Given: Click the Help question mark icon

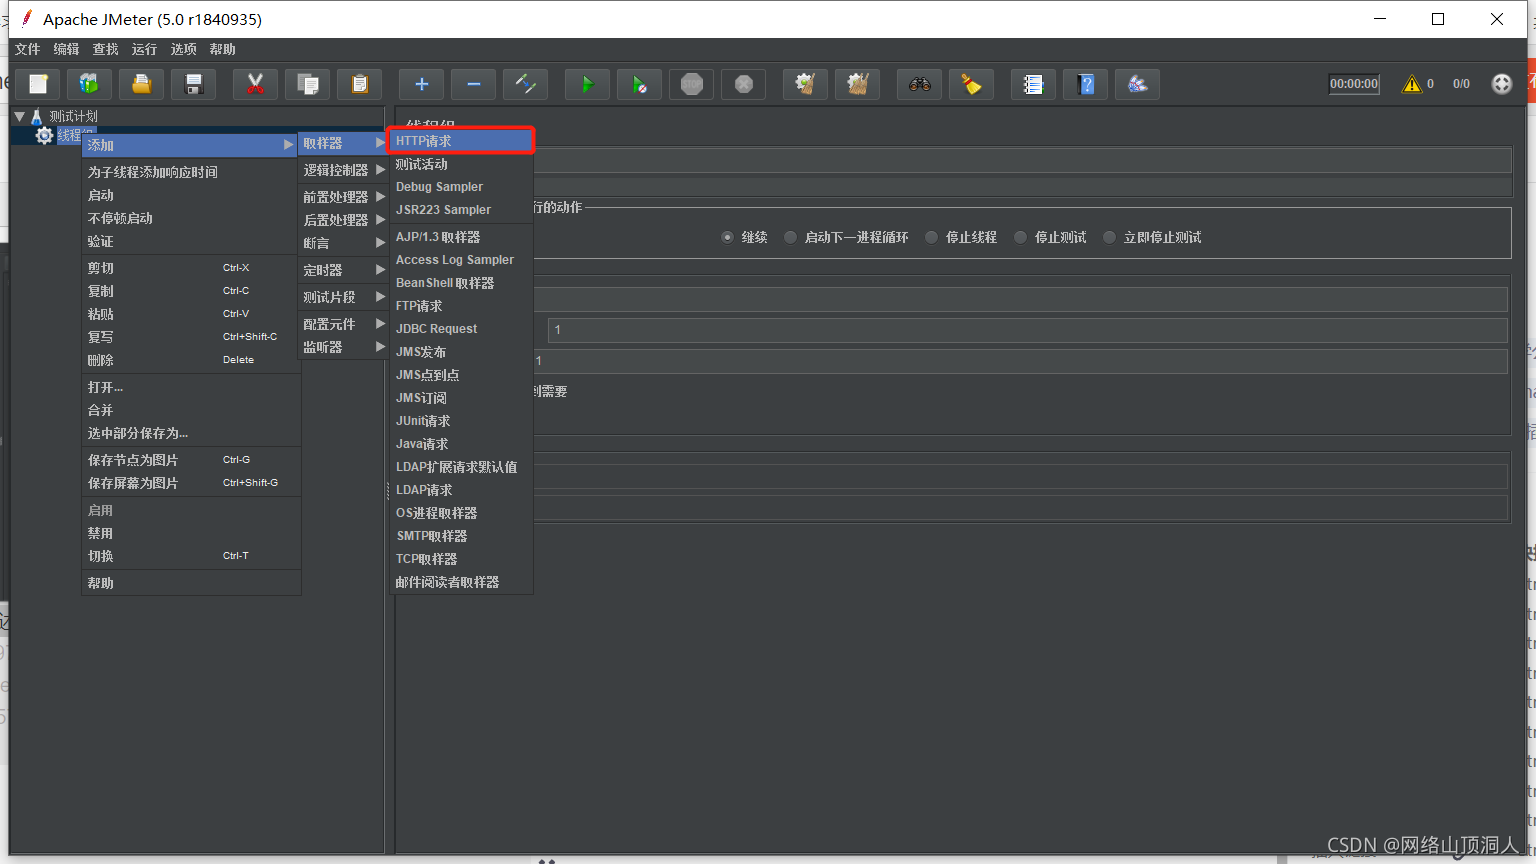Looking at the screenshot, I should [1086, 85].
